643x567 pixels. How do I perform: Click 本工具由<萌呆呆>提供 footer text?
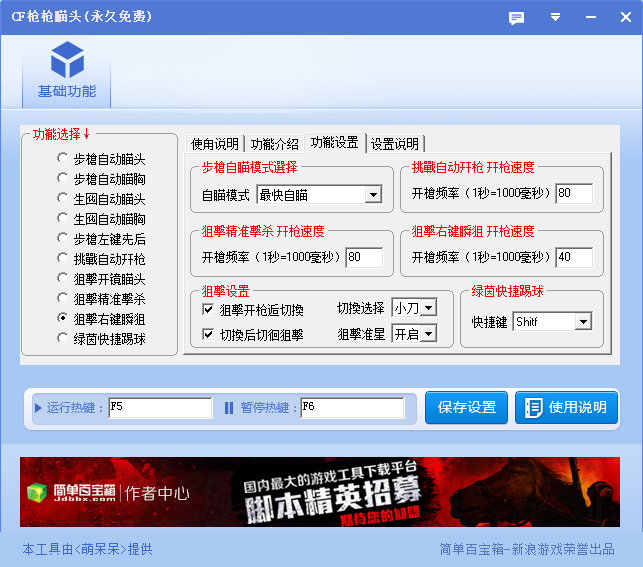click(x=87, y=549)
